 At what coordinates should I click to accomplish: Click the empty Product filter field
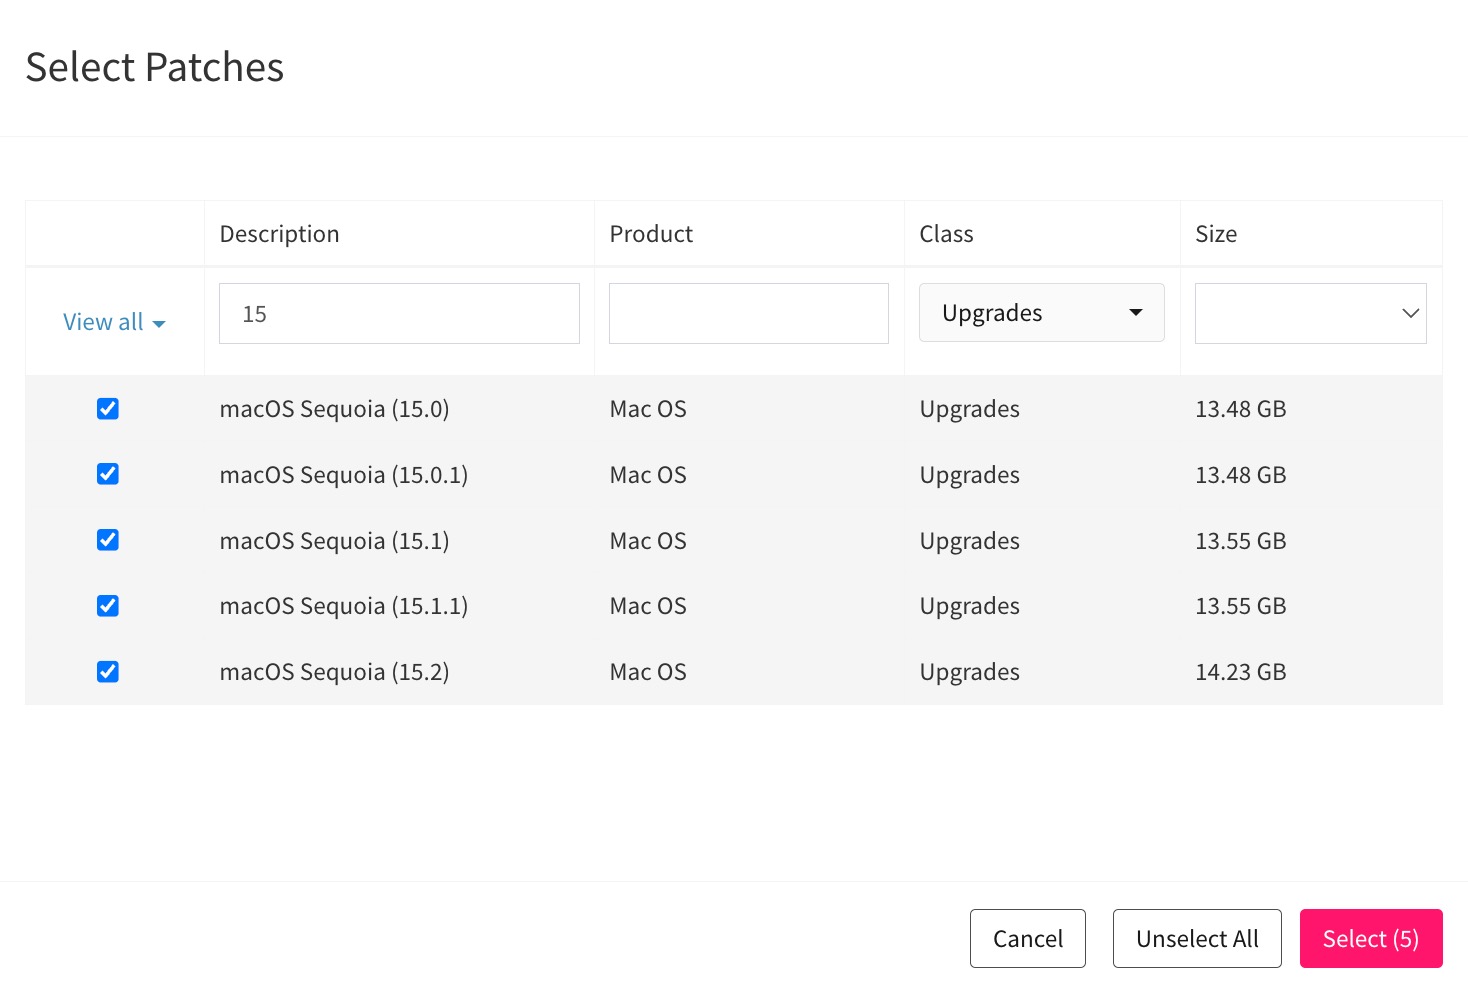point(748,313)
